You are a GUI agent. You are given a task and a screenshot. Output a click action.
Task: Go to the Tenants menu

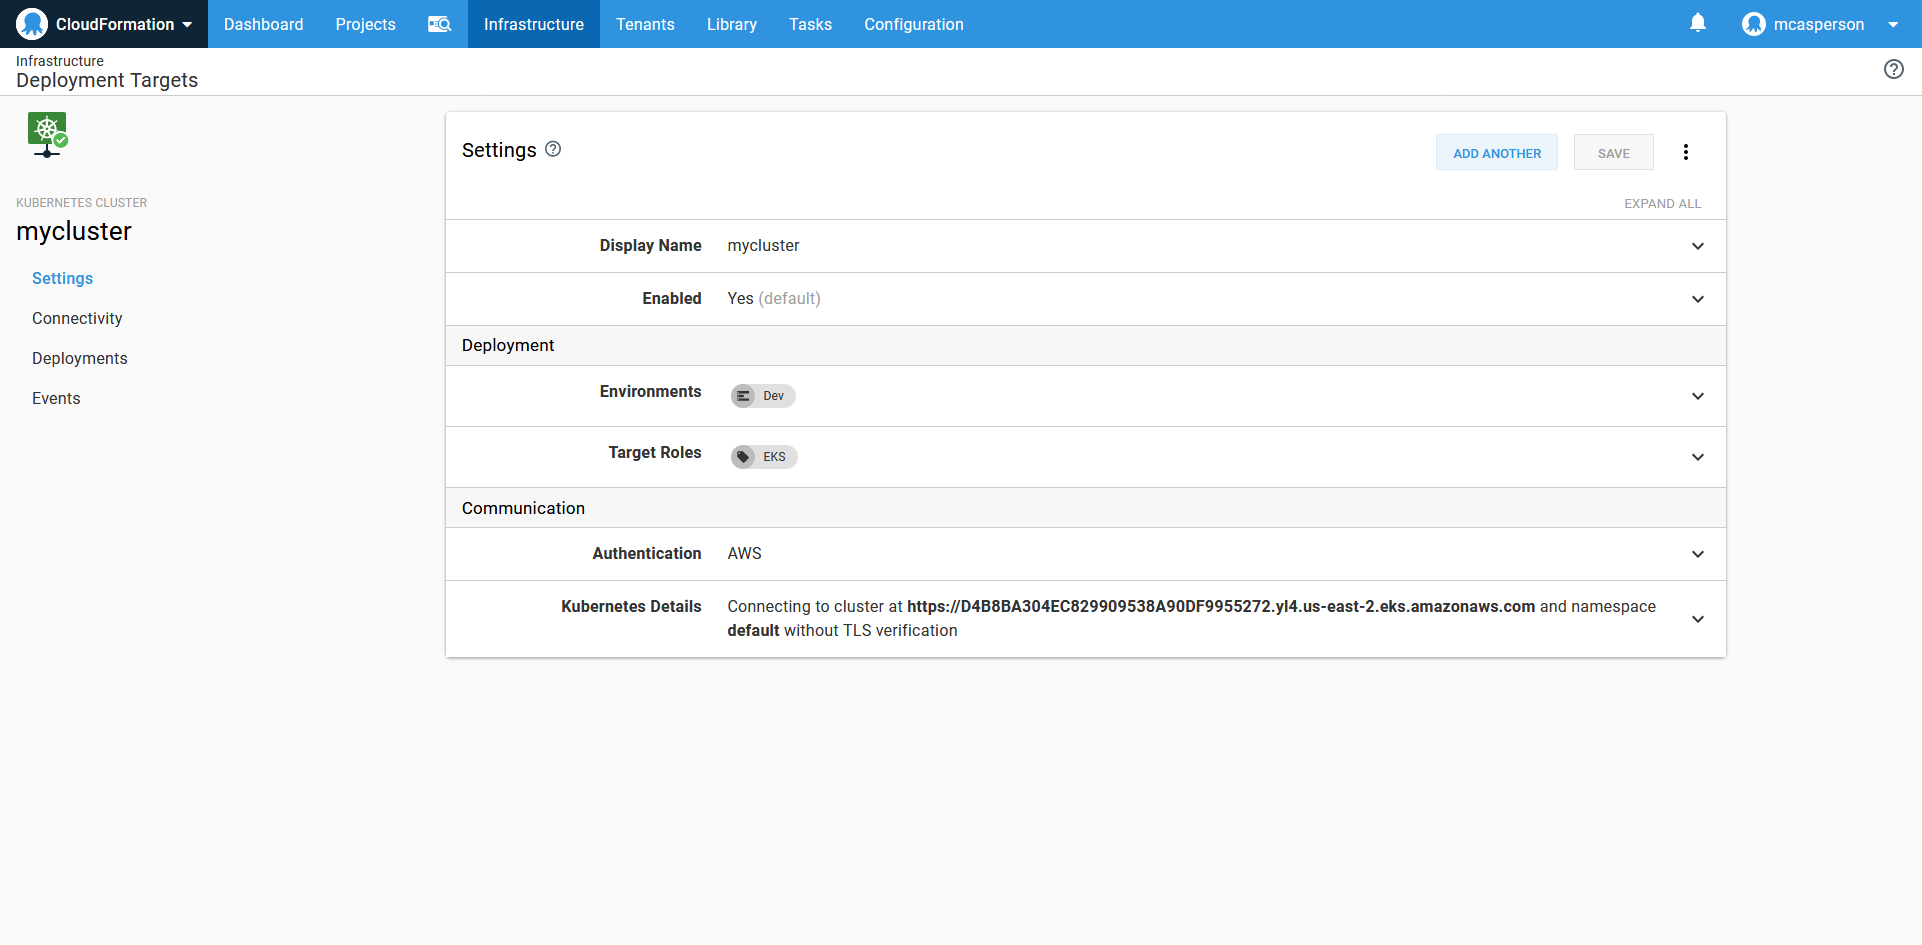pos(645,24)
